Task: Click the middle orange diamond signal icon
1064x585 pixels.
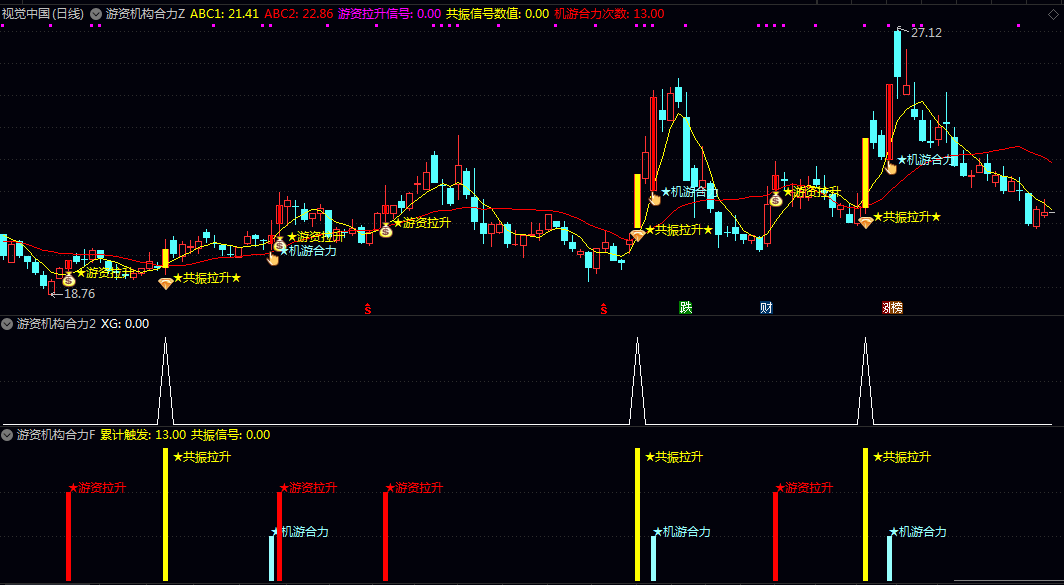Action: coord(637,235)
